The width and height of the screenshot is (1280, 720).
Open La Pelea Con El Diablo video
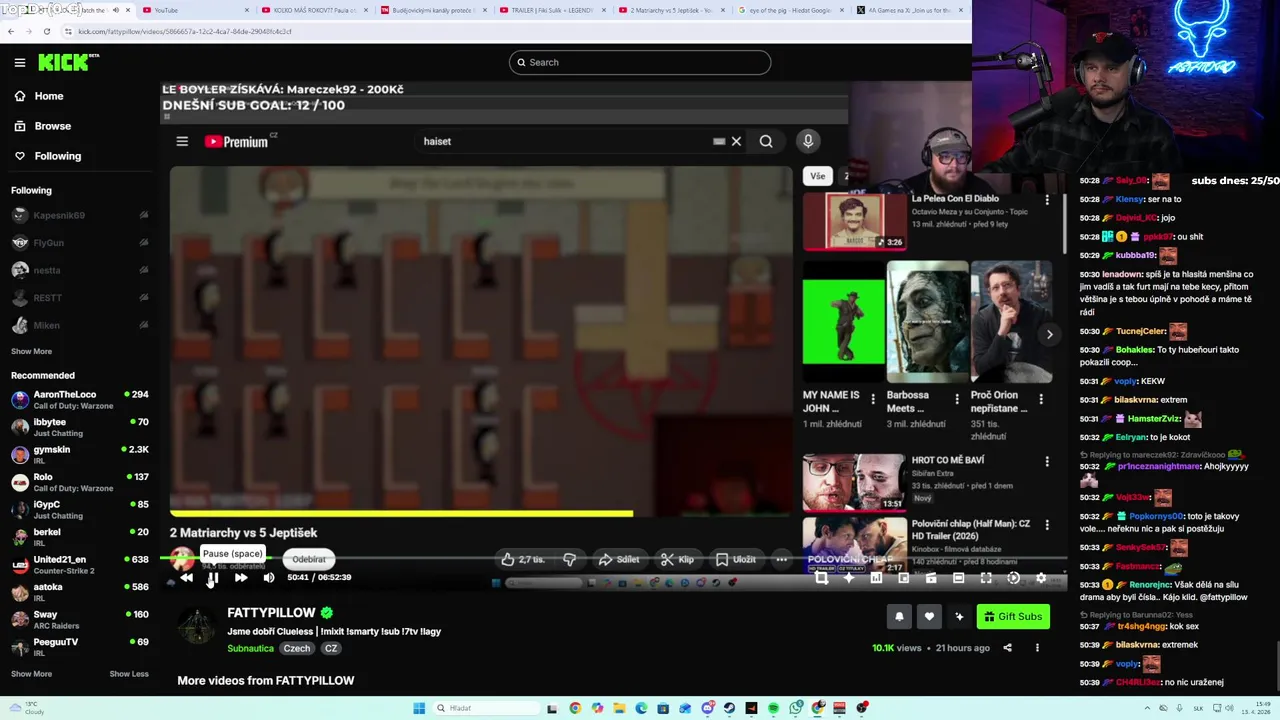[855, 221]
